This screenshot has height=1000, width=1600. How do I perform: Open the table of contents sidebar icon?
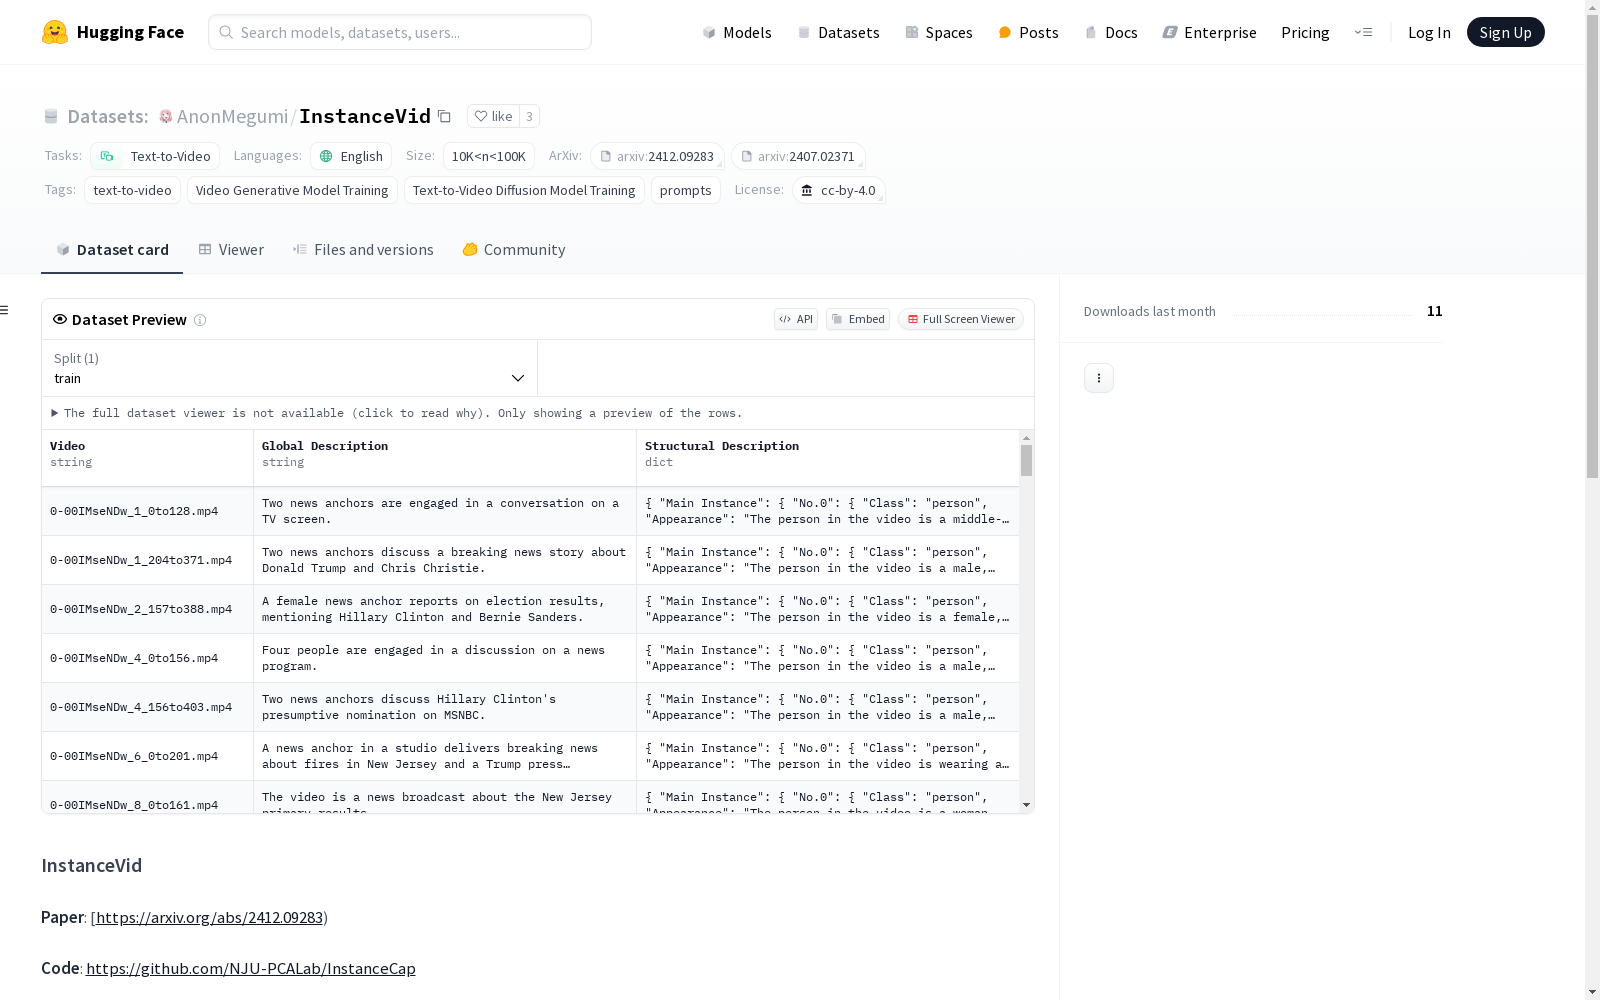(x=5, y=310)
